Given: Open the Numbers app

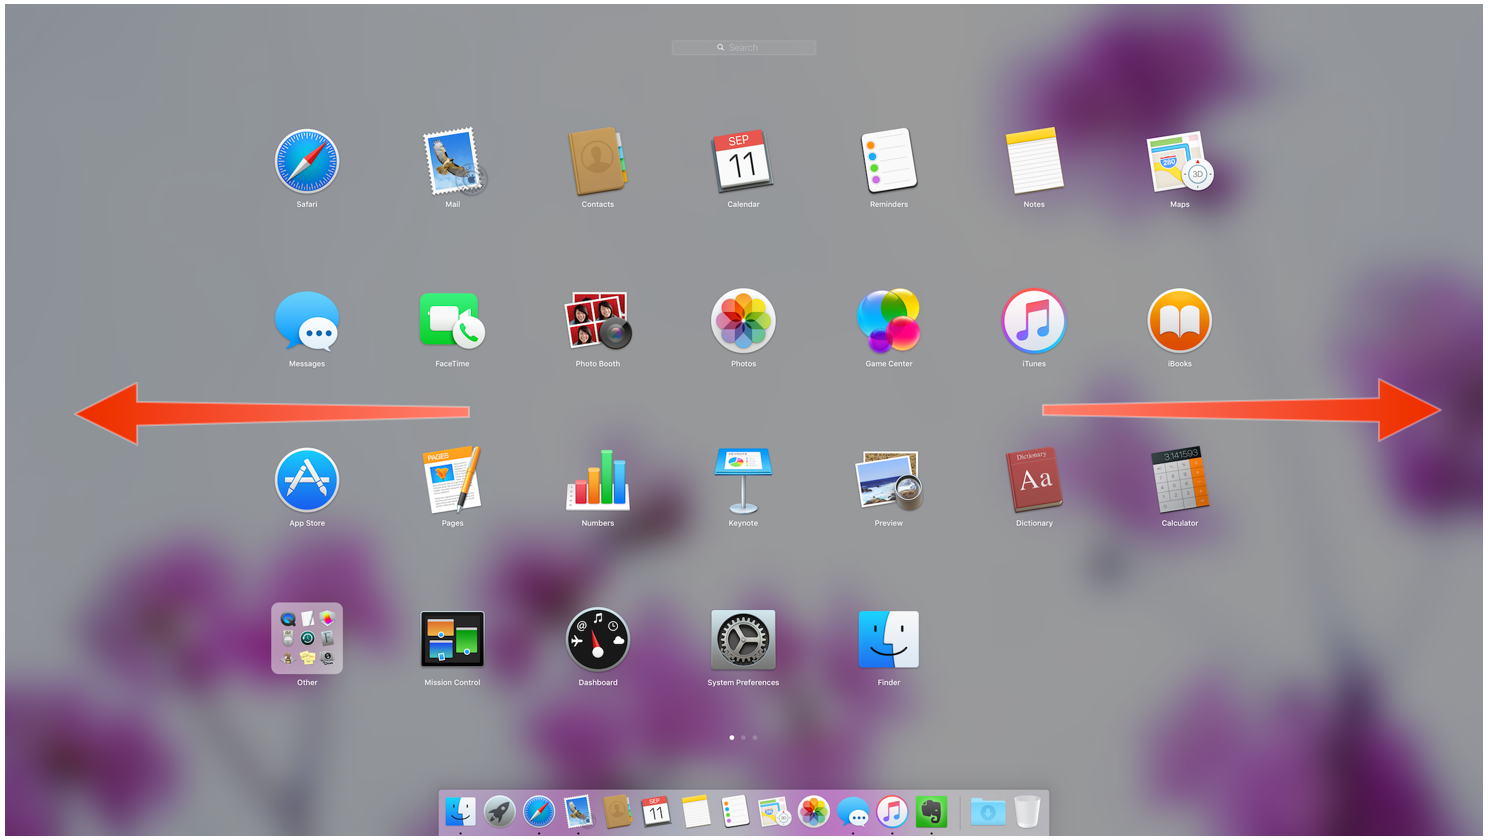Looking at the screenshot, I should click(598, 478).
